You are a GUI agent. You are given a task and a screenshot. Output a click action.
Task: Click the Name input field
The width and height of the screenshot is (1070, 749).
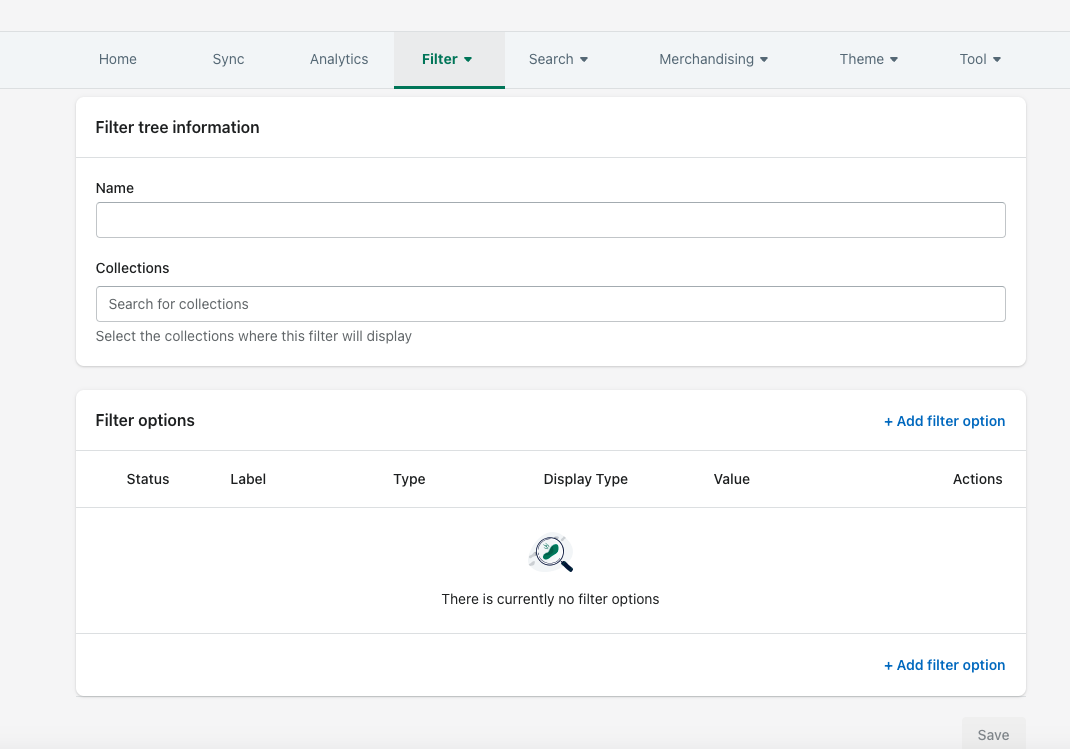click(550, 220)
